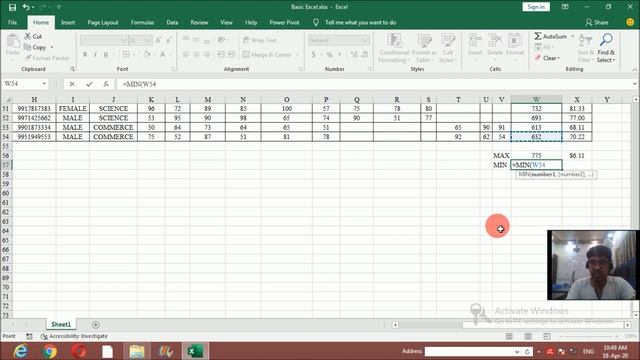640x360 pixels.
Task: Click the horizontal scrollbar track
Action: [x=511, y=325]
